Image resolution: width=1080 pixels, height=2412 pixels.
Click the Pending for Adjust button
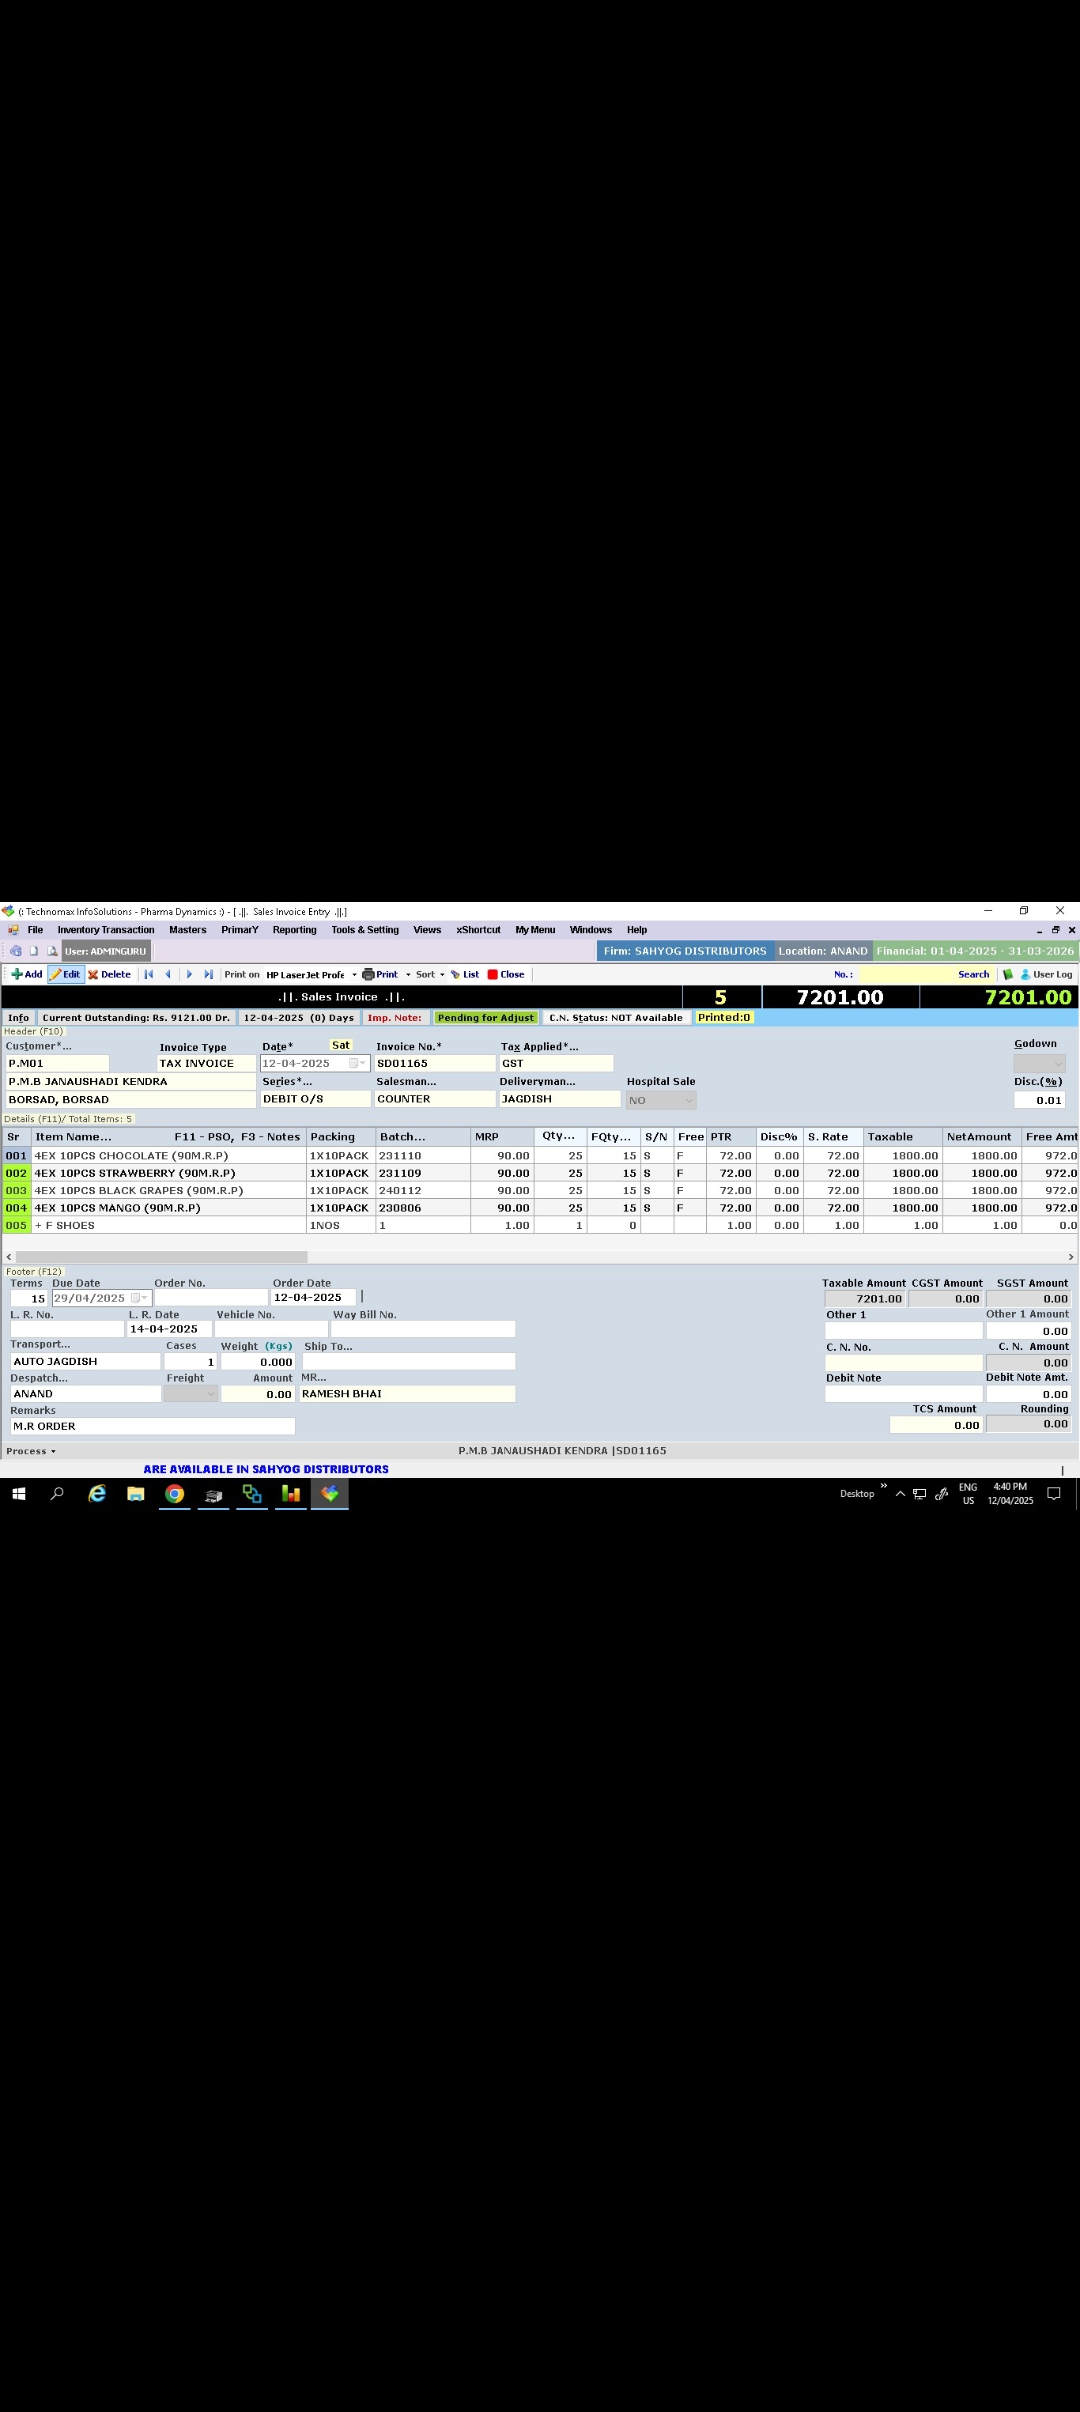pos(486,1017)
